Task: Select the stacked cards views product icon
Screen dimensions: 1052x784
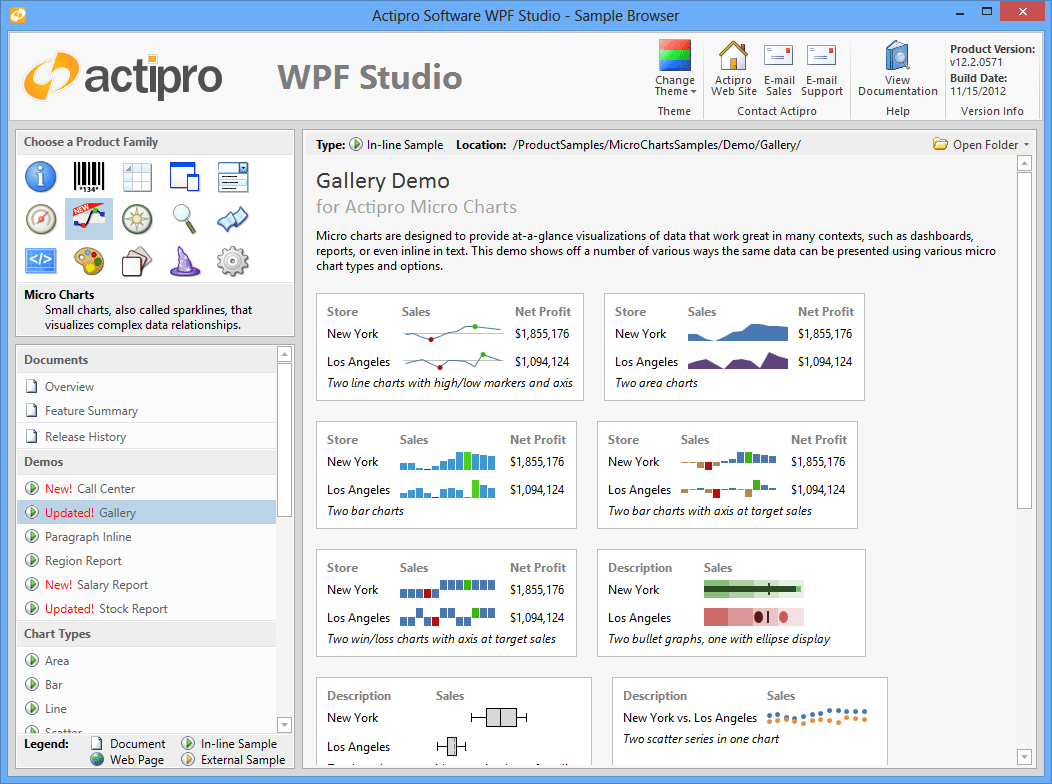Action: 137,261
